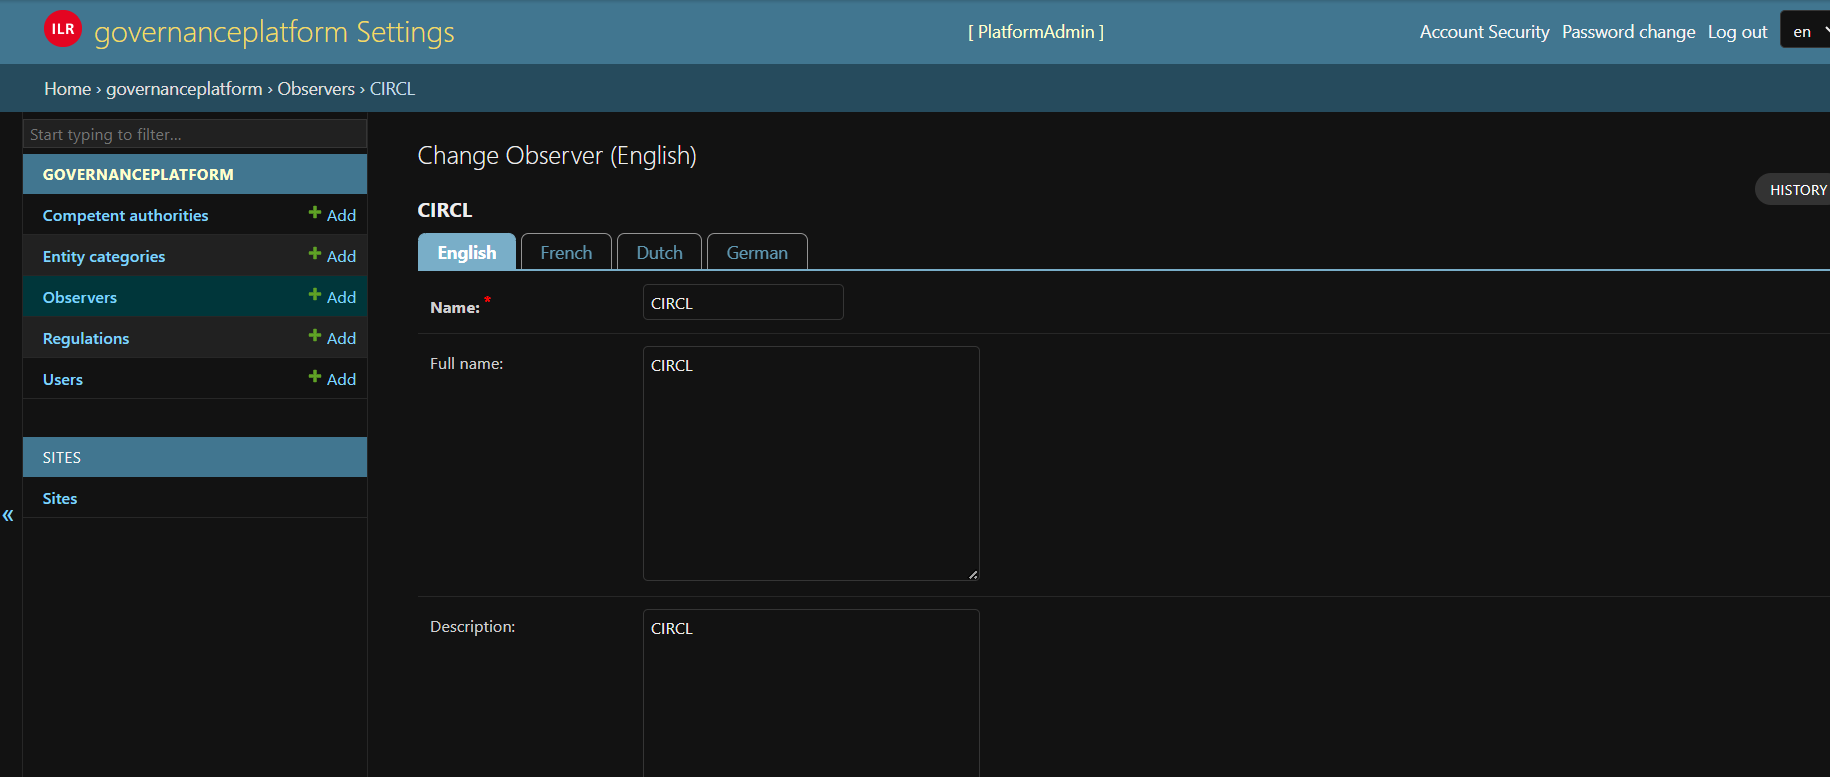Go to Home breadcrumb
1830x777 pixels.
(67, 89)
